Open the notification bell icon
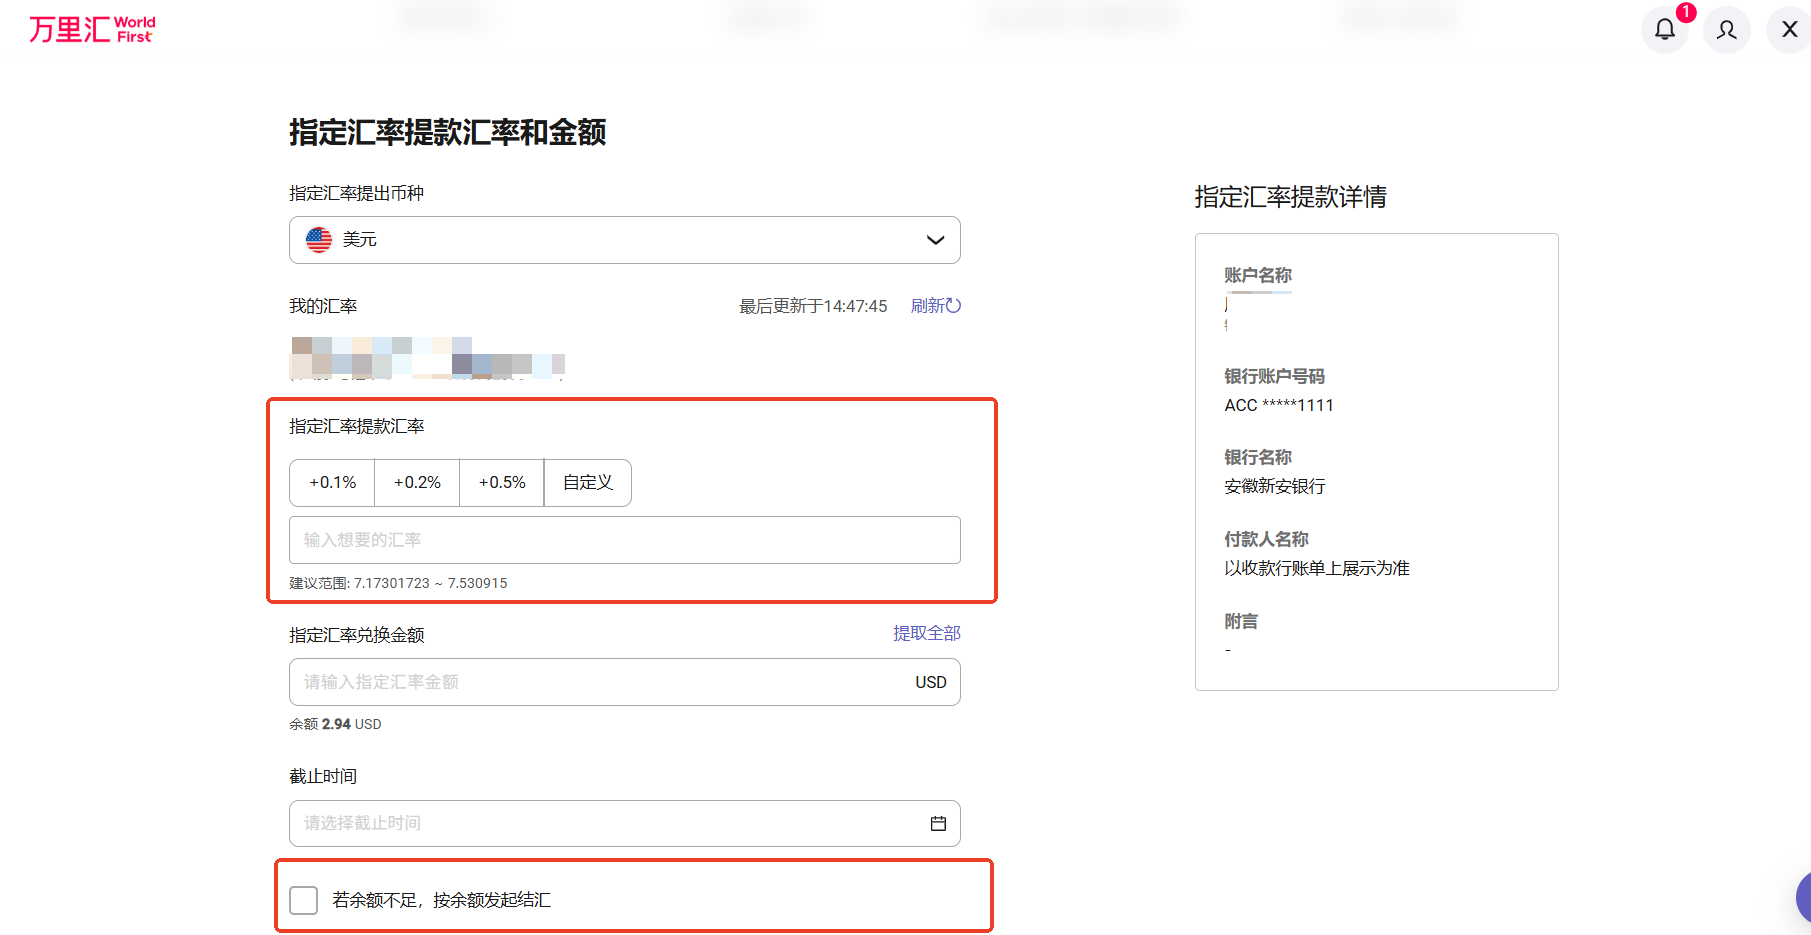This screenshot has width=1811, height=935. (x=1664, y=30)
